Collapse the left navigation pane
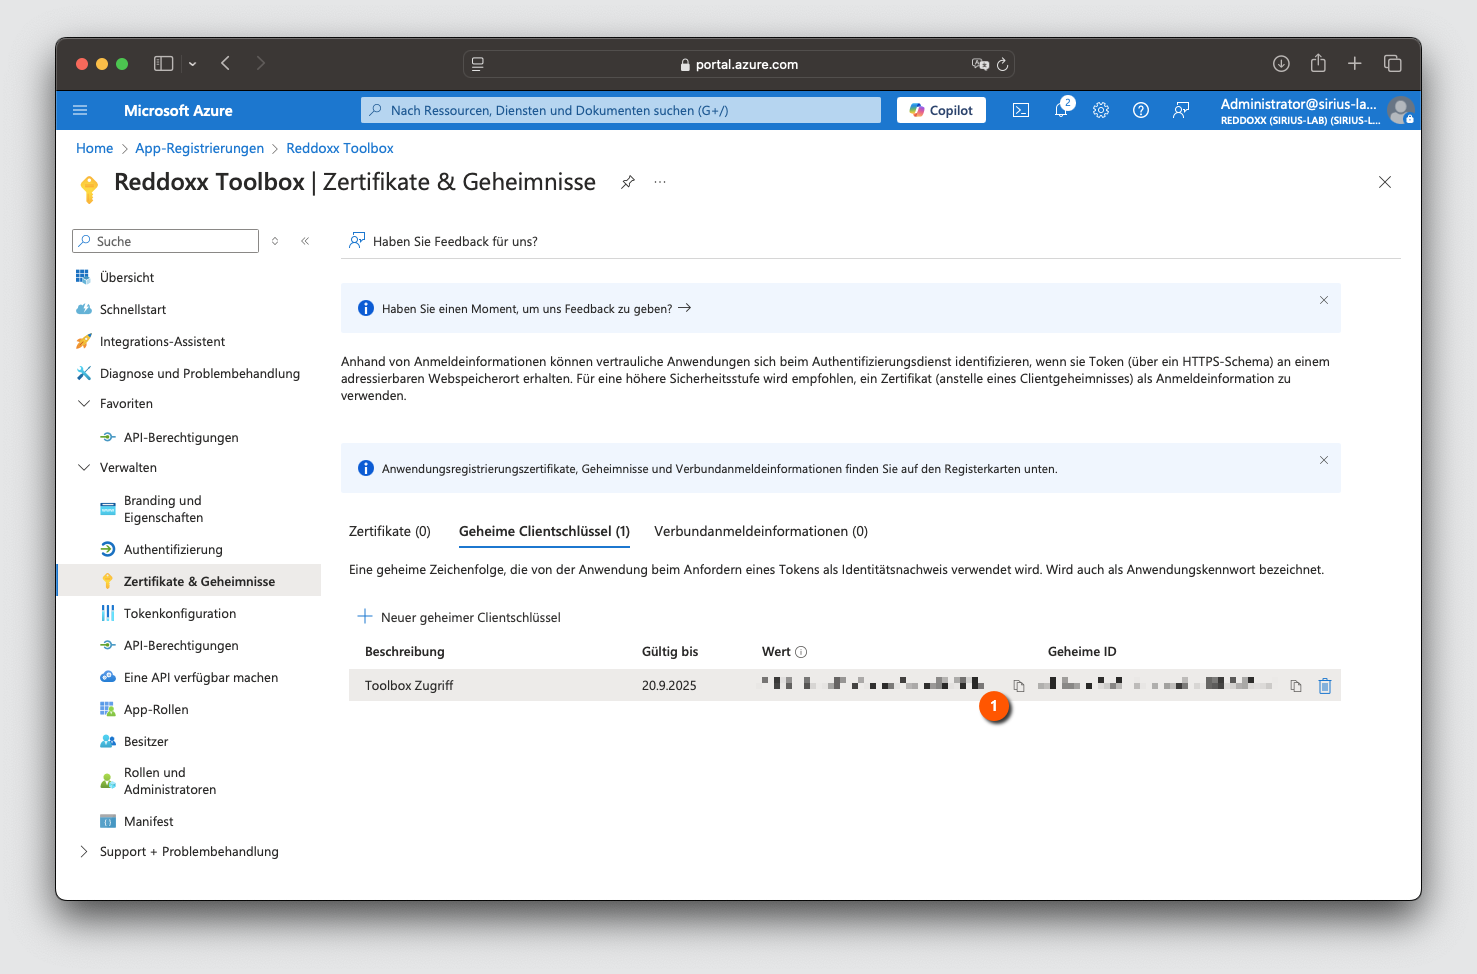1477x974 pixels. coord(305,241)
